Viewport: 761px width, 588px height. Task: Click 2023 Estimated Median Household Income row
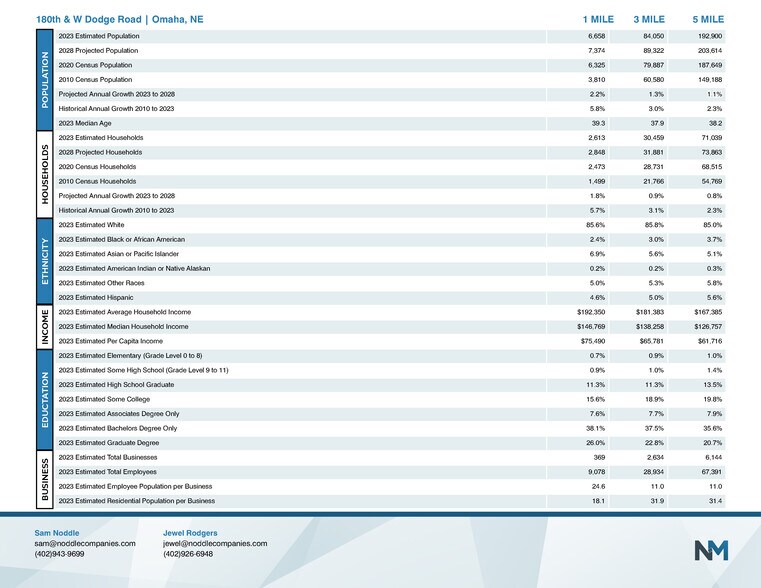coord(123,327)
